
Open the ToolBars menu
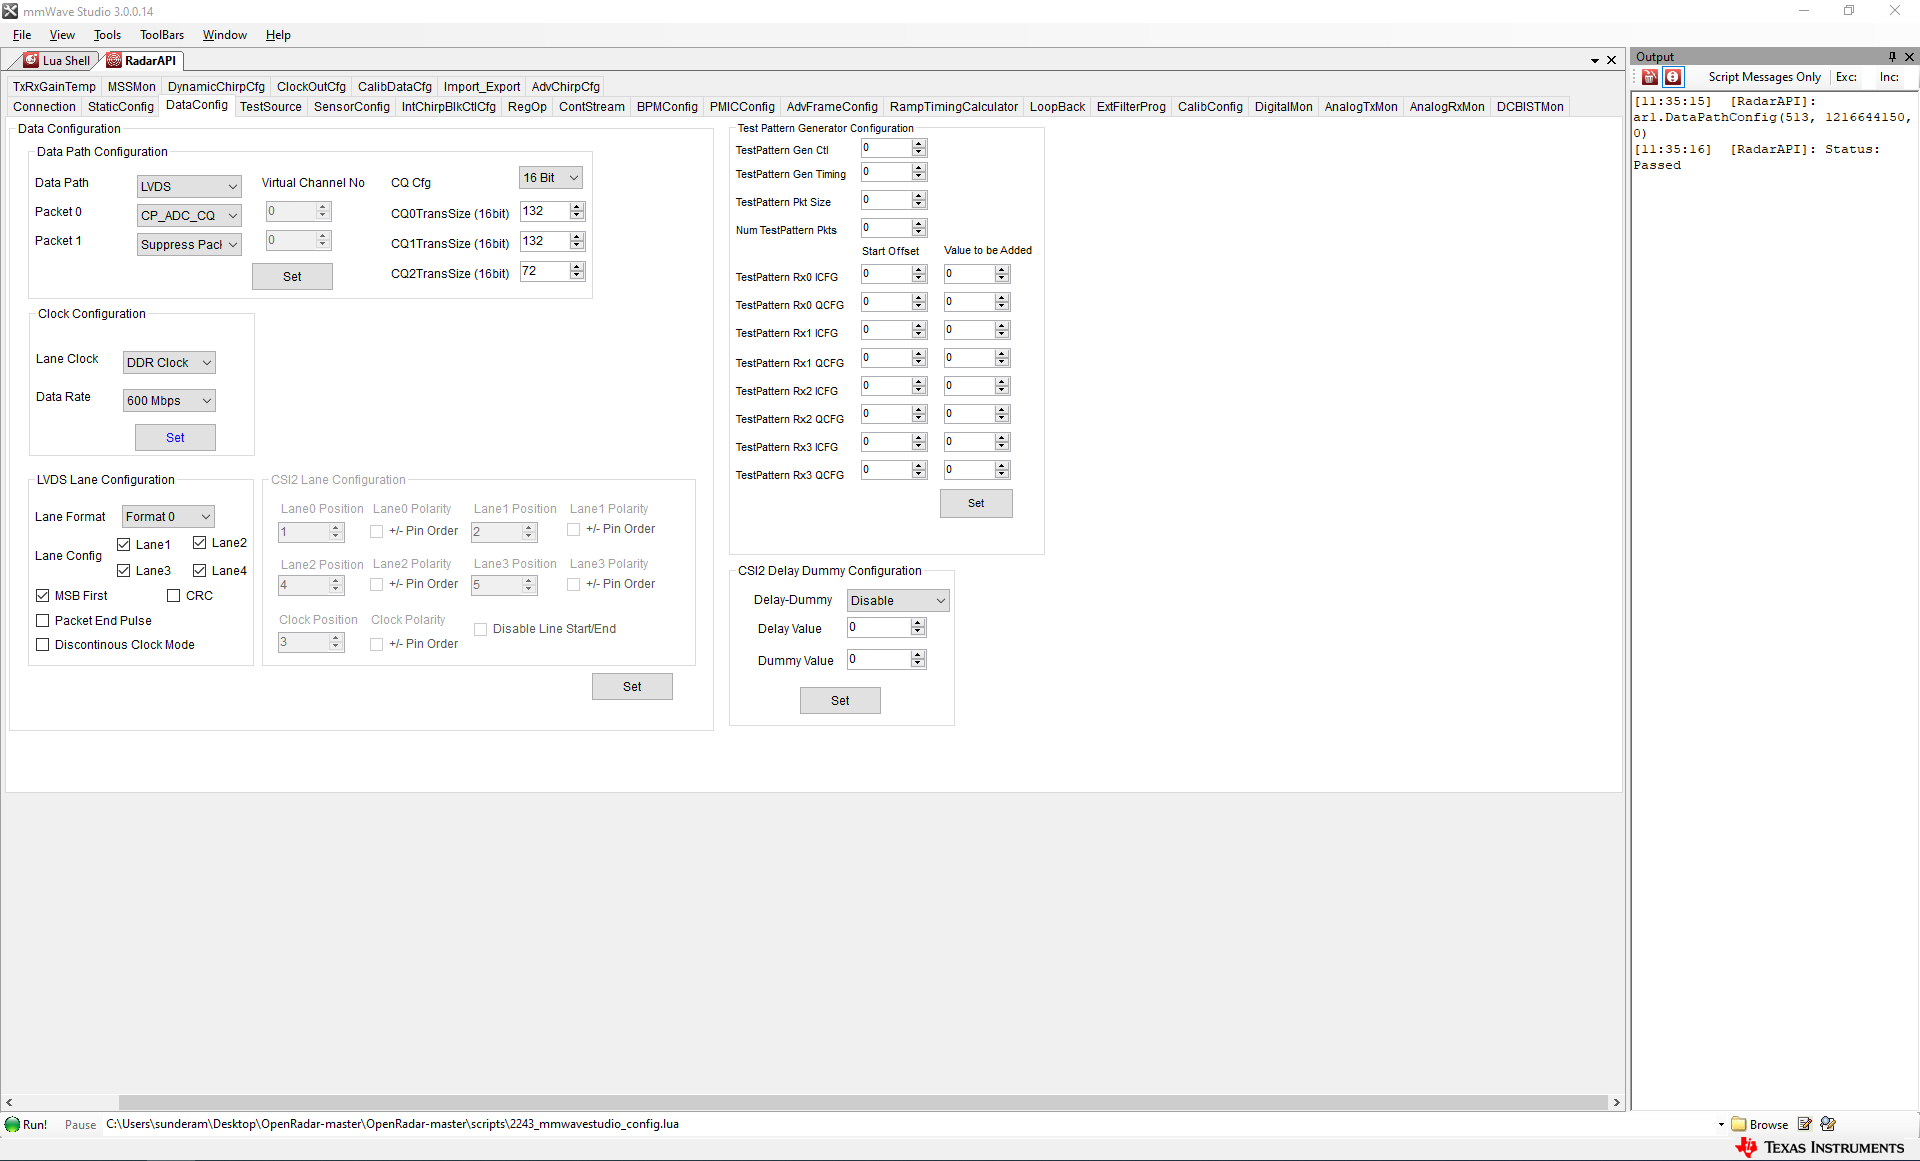point(162,35)
